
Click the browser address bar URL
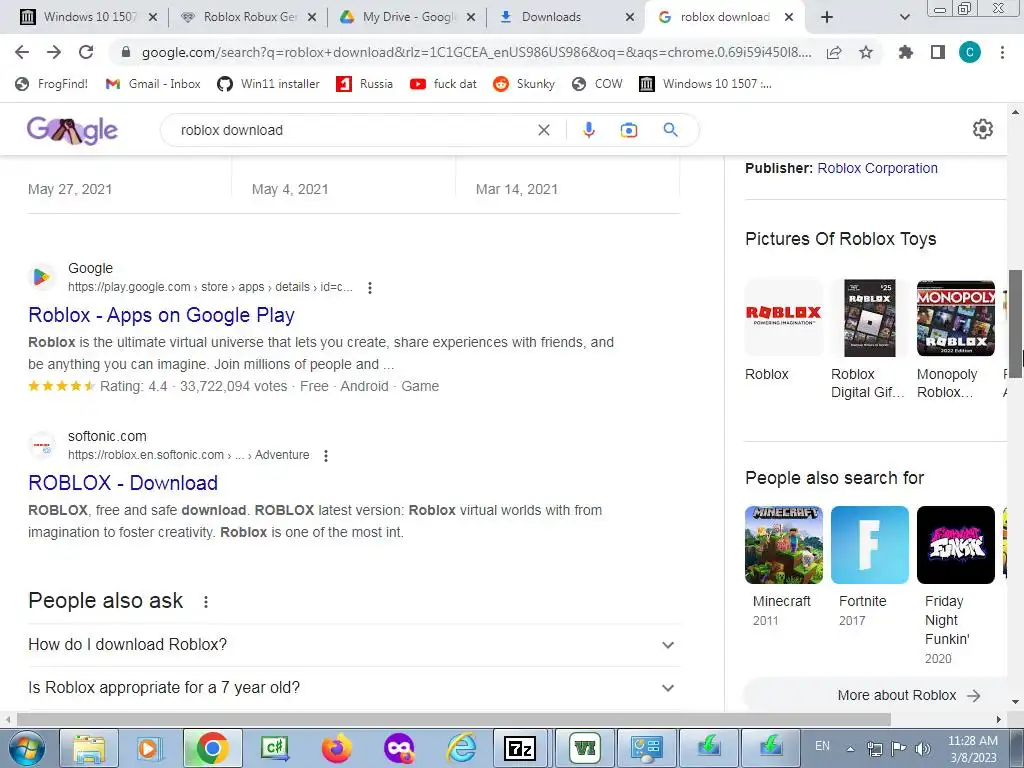coord(477,52)
